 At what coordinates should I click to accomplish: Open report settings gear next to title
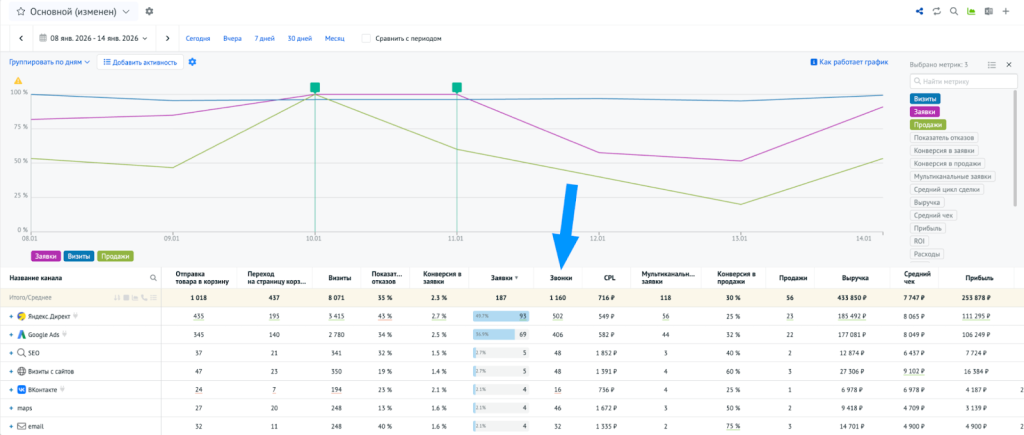point(149,11)
